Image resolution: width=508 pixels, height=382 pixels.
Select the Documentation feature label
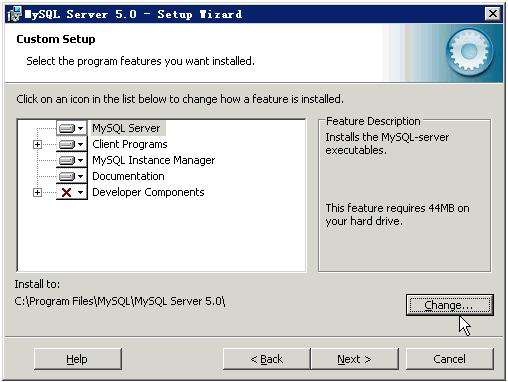pos(128,176)
